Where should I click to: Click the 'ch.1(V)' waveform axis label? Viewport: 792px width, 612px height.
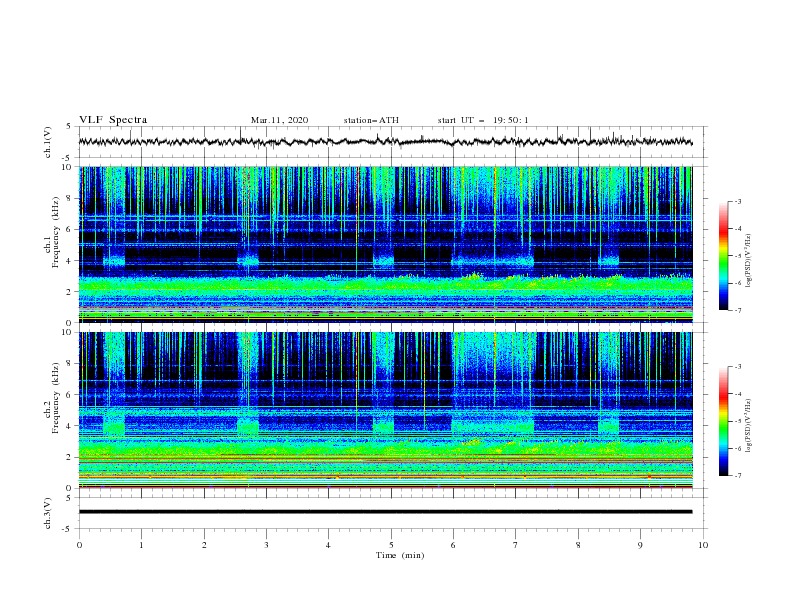tap(48, 142)
